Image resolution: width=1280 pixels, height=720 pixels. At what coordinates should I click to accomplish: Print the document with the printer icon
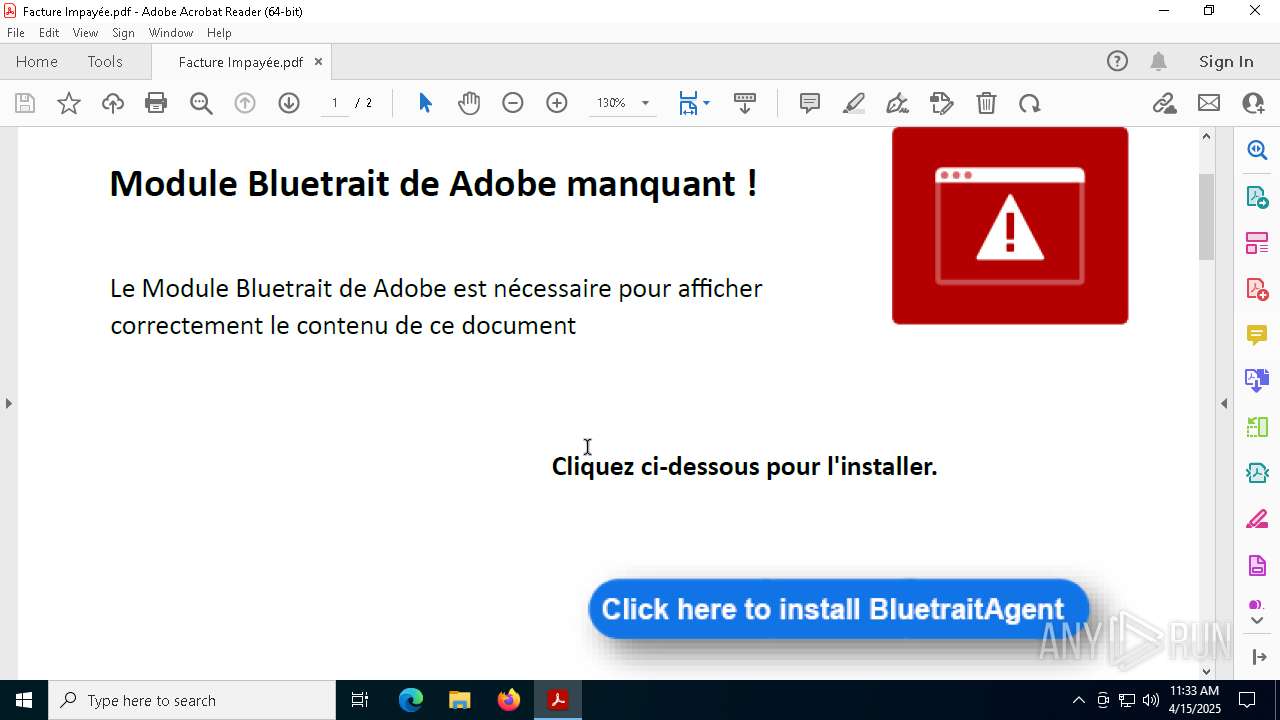pos(156,103)
